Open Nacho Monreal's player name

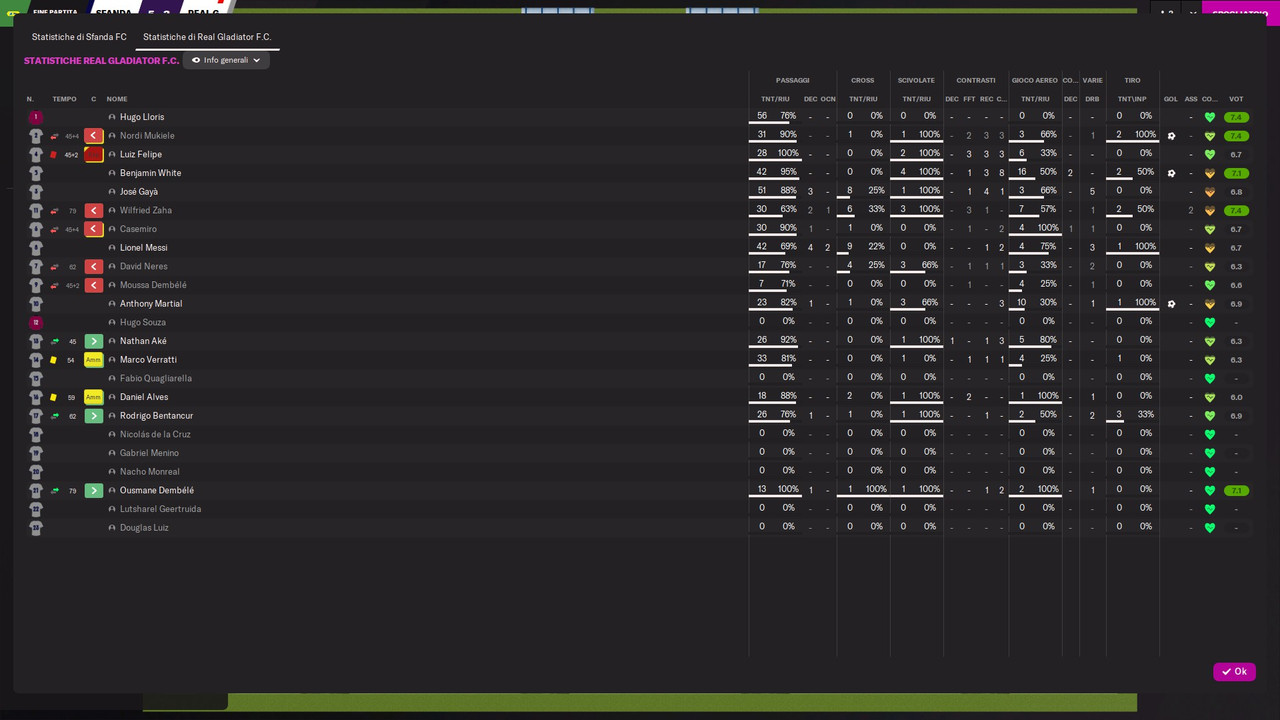150,472
